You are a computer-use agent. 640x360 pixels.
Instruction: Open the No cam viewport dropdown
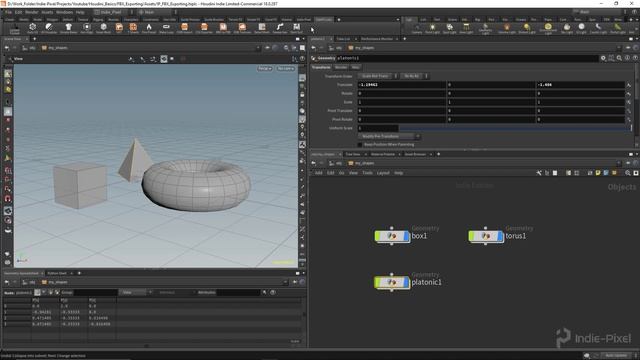pos(286,69)
